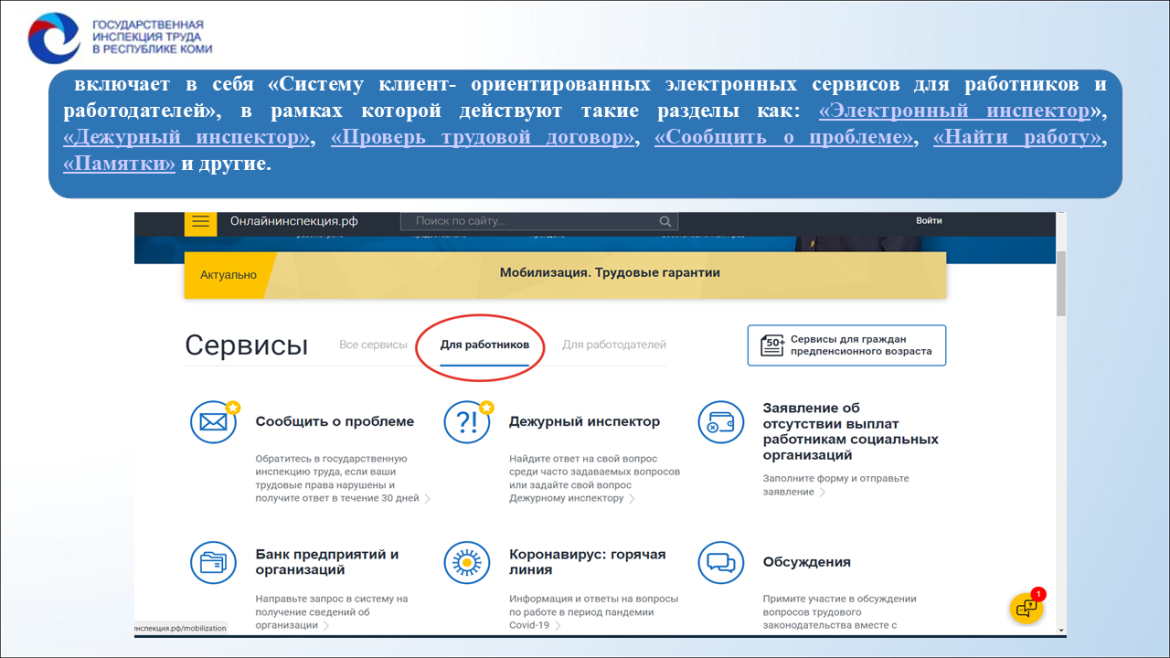This screenshot has width=1170, height=658.
Task: Select the Для работников tab
Action: coord(484,345)
